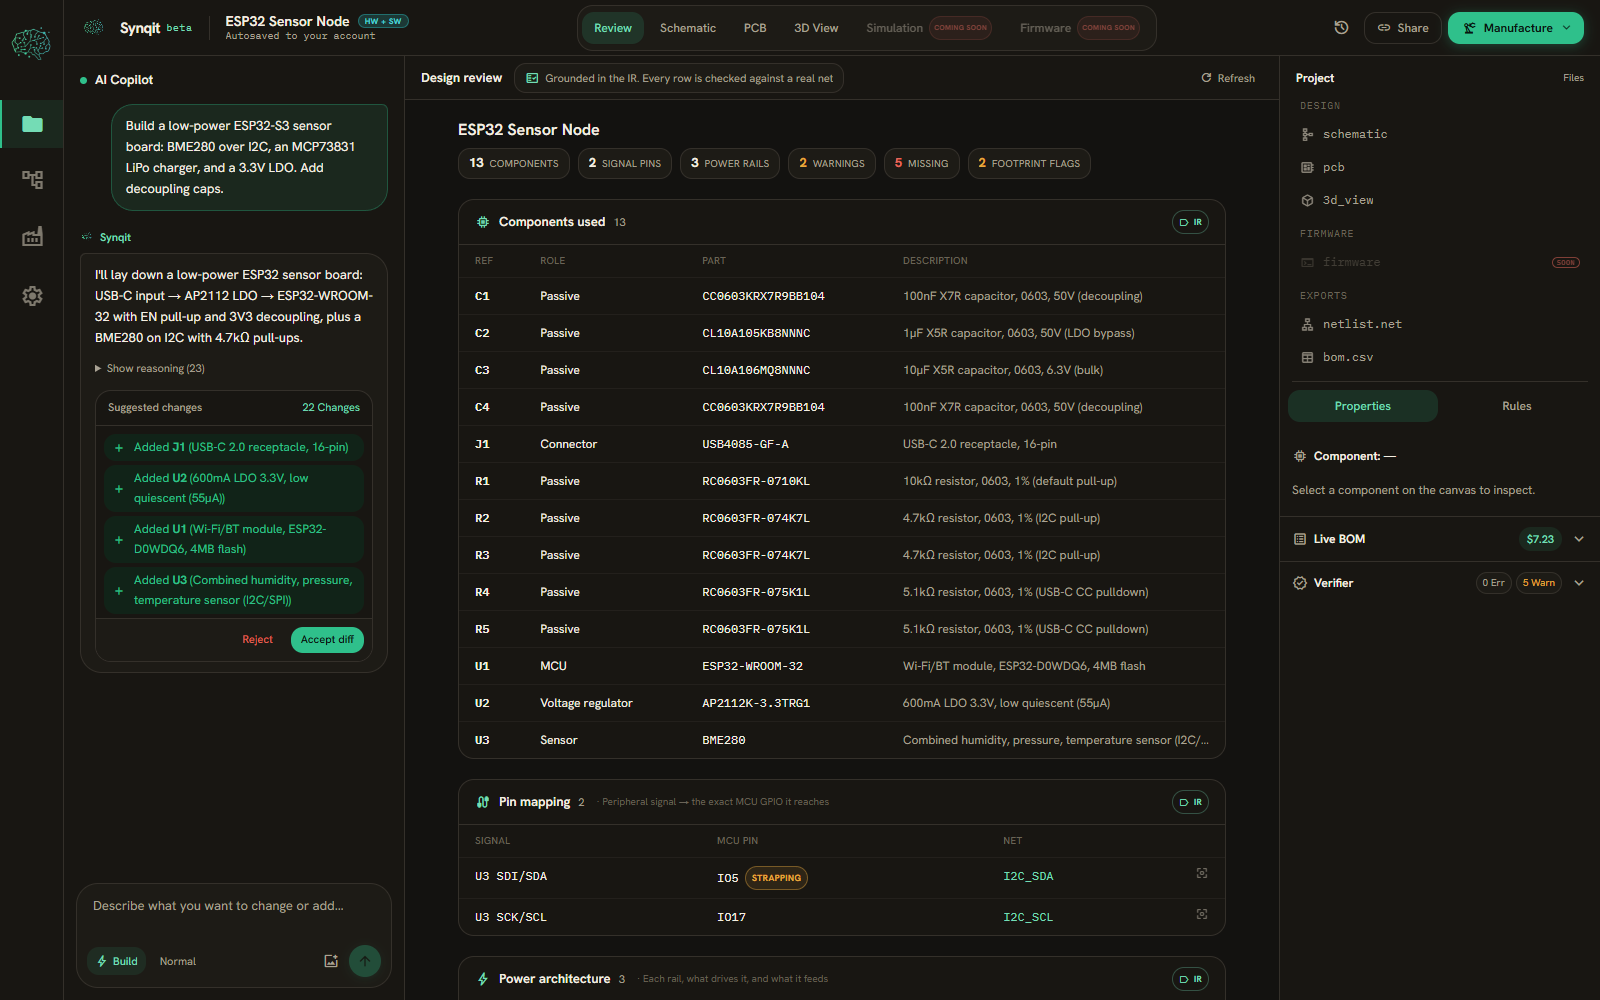Image resolution: width=1600 pixels, height=1000 pixels.
Task: Open the Manufacture dropdown
Action: point(1516,28)
